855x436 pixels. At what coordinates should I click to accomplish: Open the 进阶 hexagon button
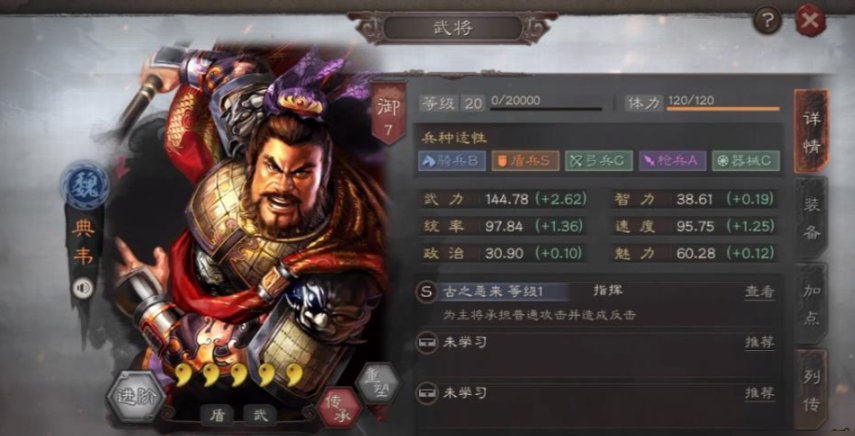135,396
